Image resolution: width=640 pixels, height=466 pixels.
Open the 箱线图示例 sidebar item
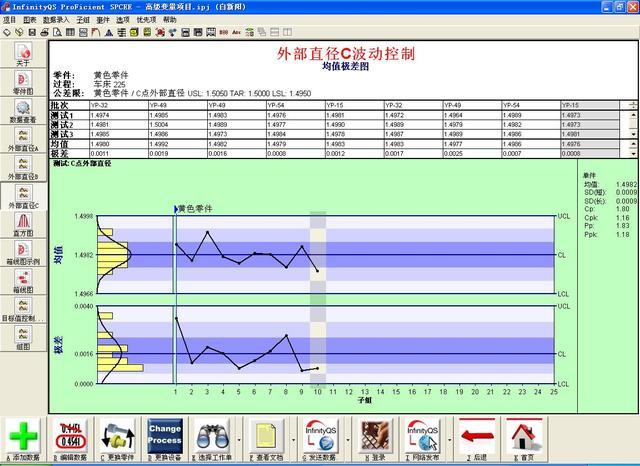click(x=23, y=253)
